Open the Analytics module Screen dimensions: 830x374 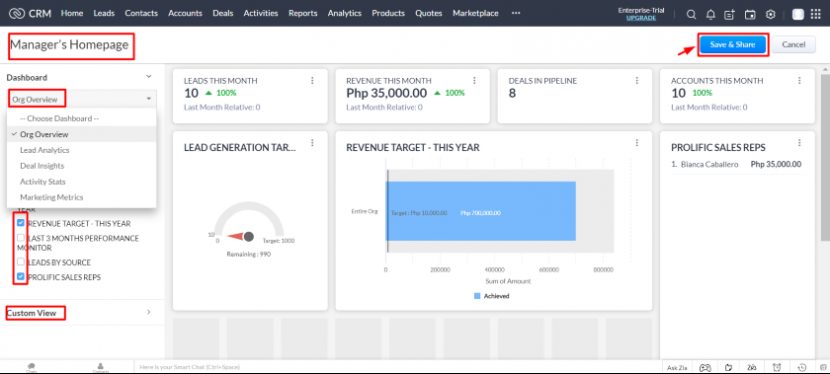click(345, 13)
